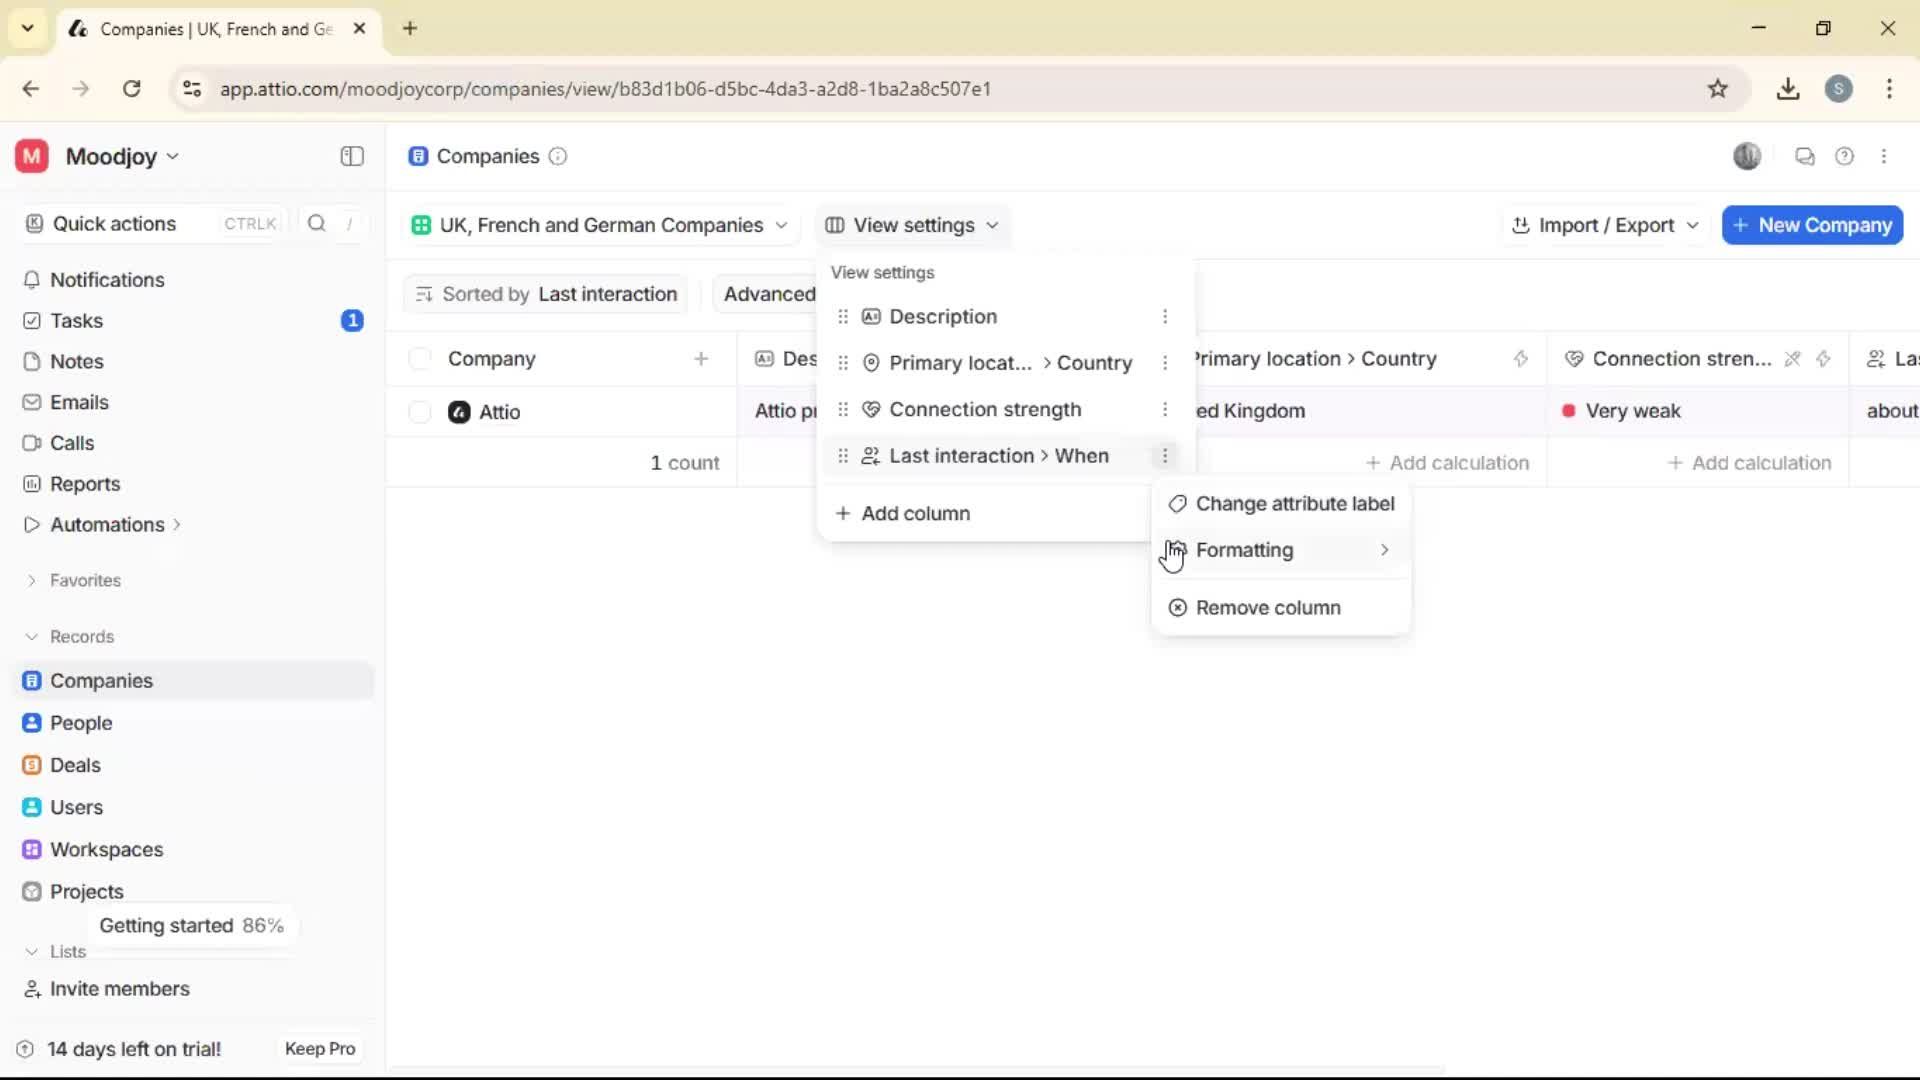Open the View settings dropdown
Viewport: 1920px width, 1080px height.
(911, 225)
